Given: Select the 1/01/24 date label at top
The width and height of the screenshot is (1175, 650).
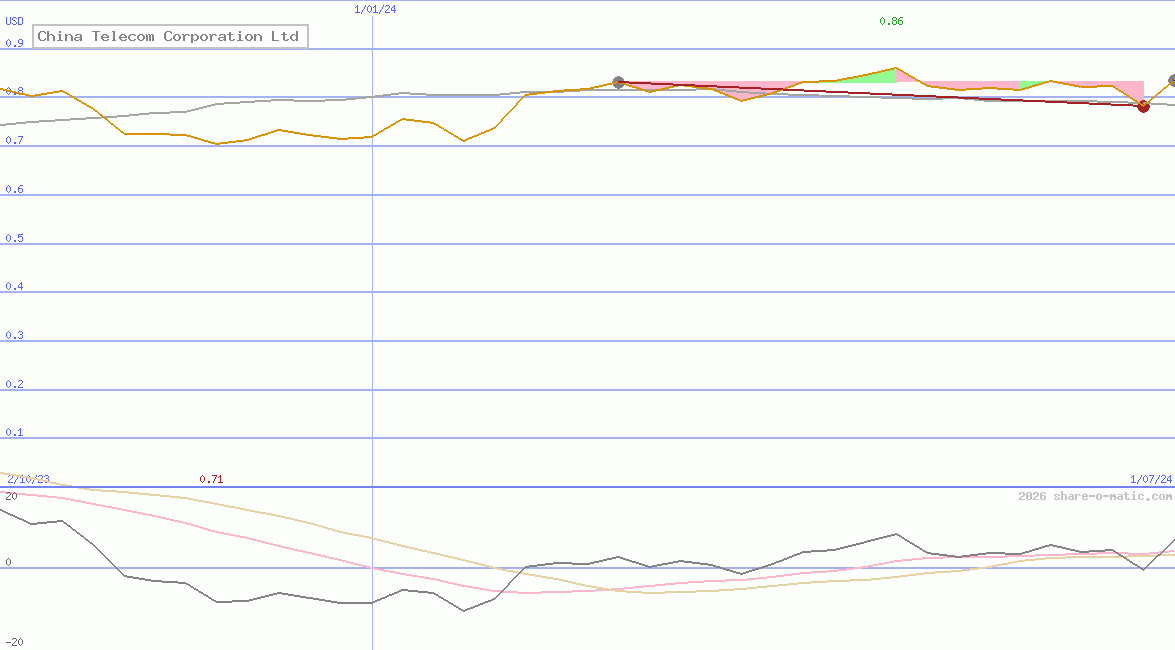Looking at the screenshot, I should (375, 10).
